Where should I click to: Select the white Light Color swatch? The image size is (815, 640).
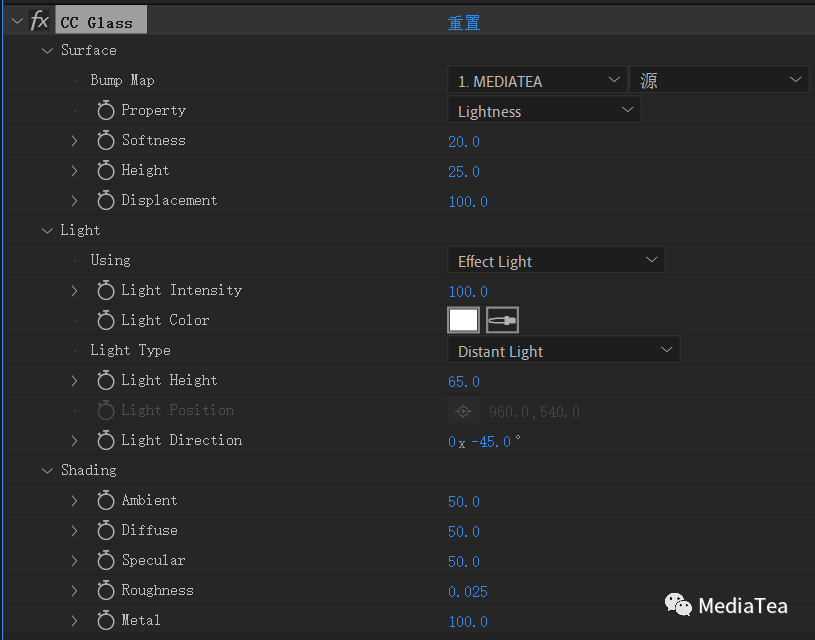[x=463, y=319]
